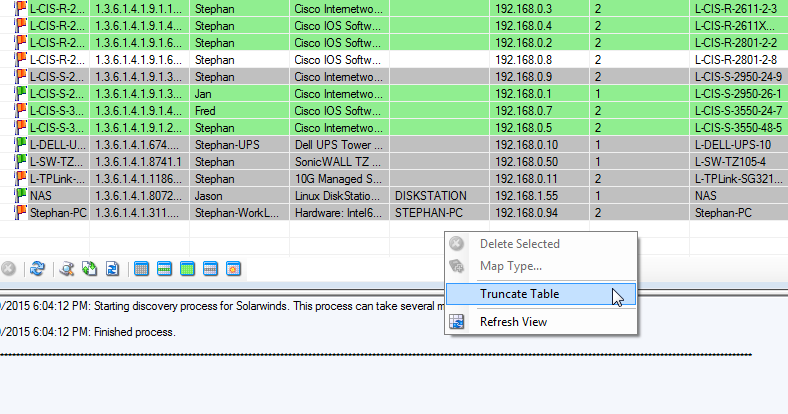Click the fully green table toolbar icon
Screen dimensions: 788x414
(x=187, y=268)
